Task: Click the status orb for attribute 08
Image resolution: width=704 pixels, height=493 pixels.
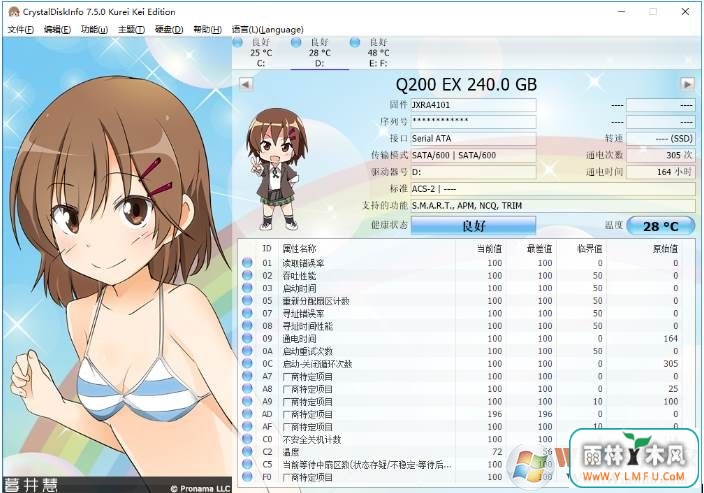Action: (247, 326)
